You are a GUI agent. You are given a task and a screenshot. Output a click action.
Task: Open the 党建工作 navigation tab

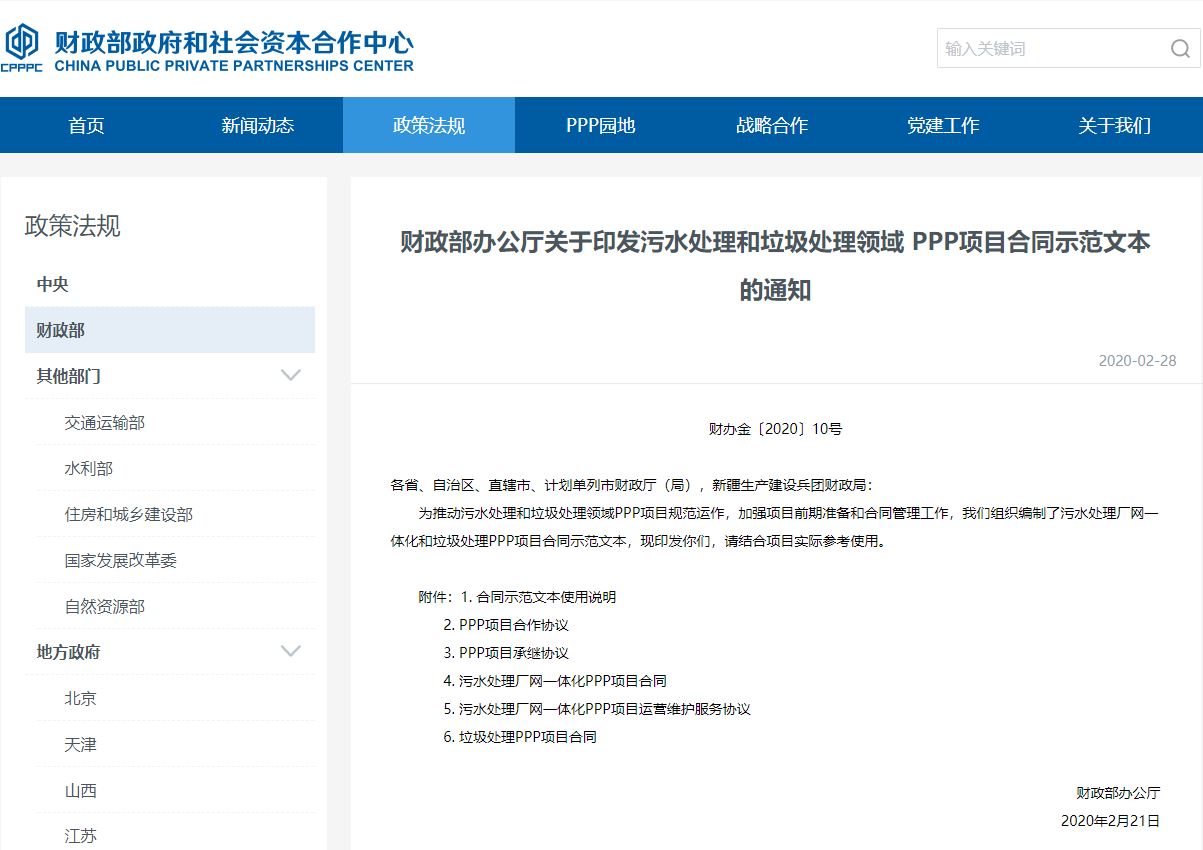click(x=943, y=125)
